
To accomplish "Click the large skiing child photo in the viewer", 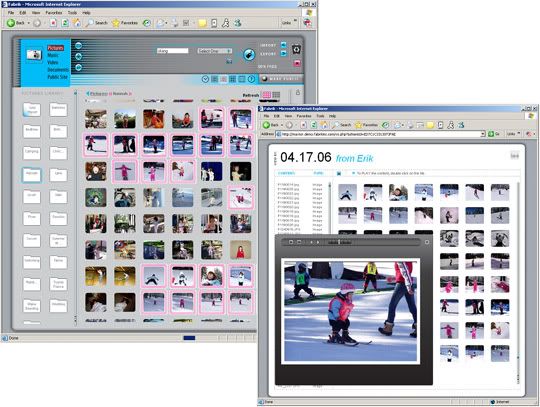I will (x=351, y=311).
